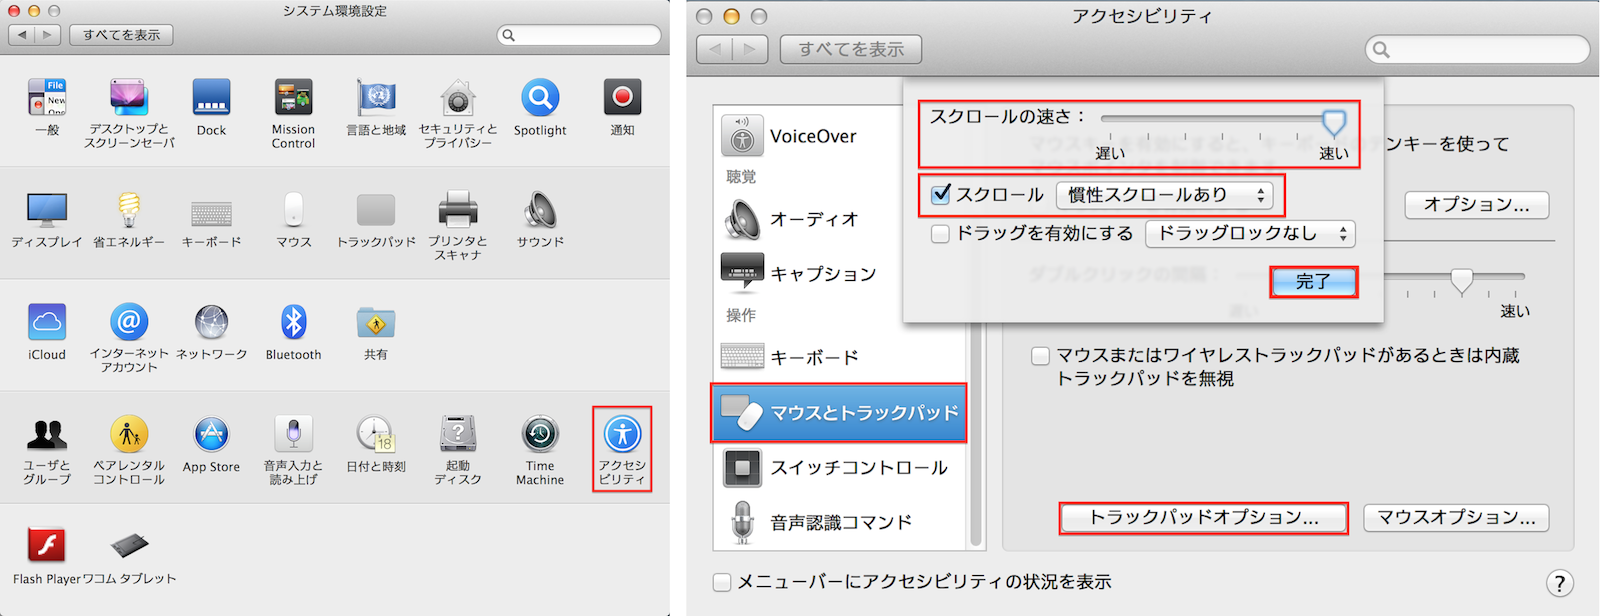Select マウスとトラックパッド in sidebar
1600x616 pixels.
pyautogui.click(x=838, y=413)
